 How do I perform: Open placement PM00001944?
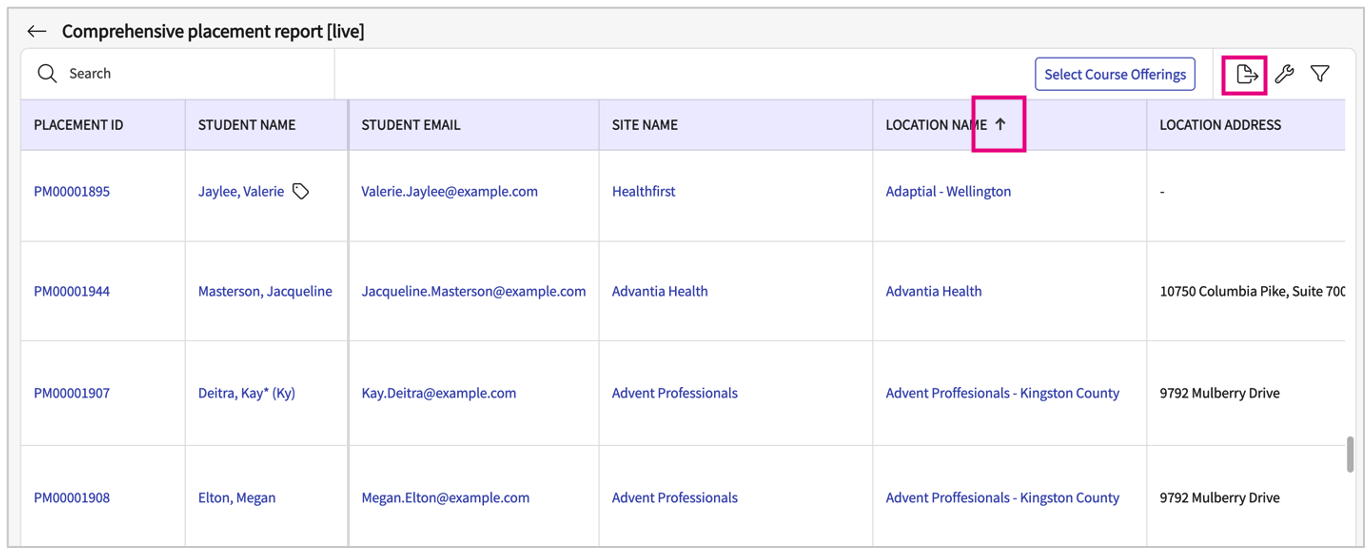tap(72, 291)
